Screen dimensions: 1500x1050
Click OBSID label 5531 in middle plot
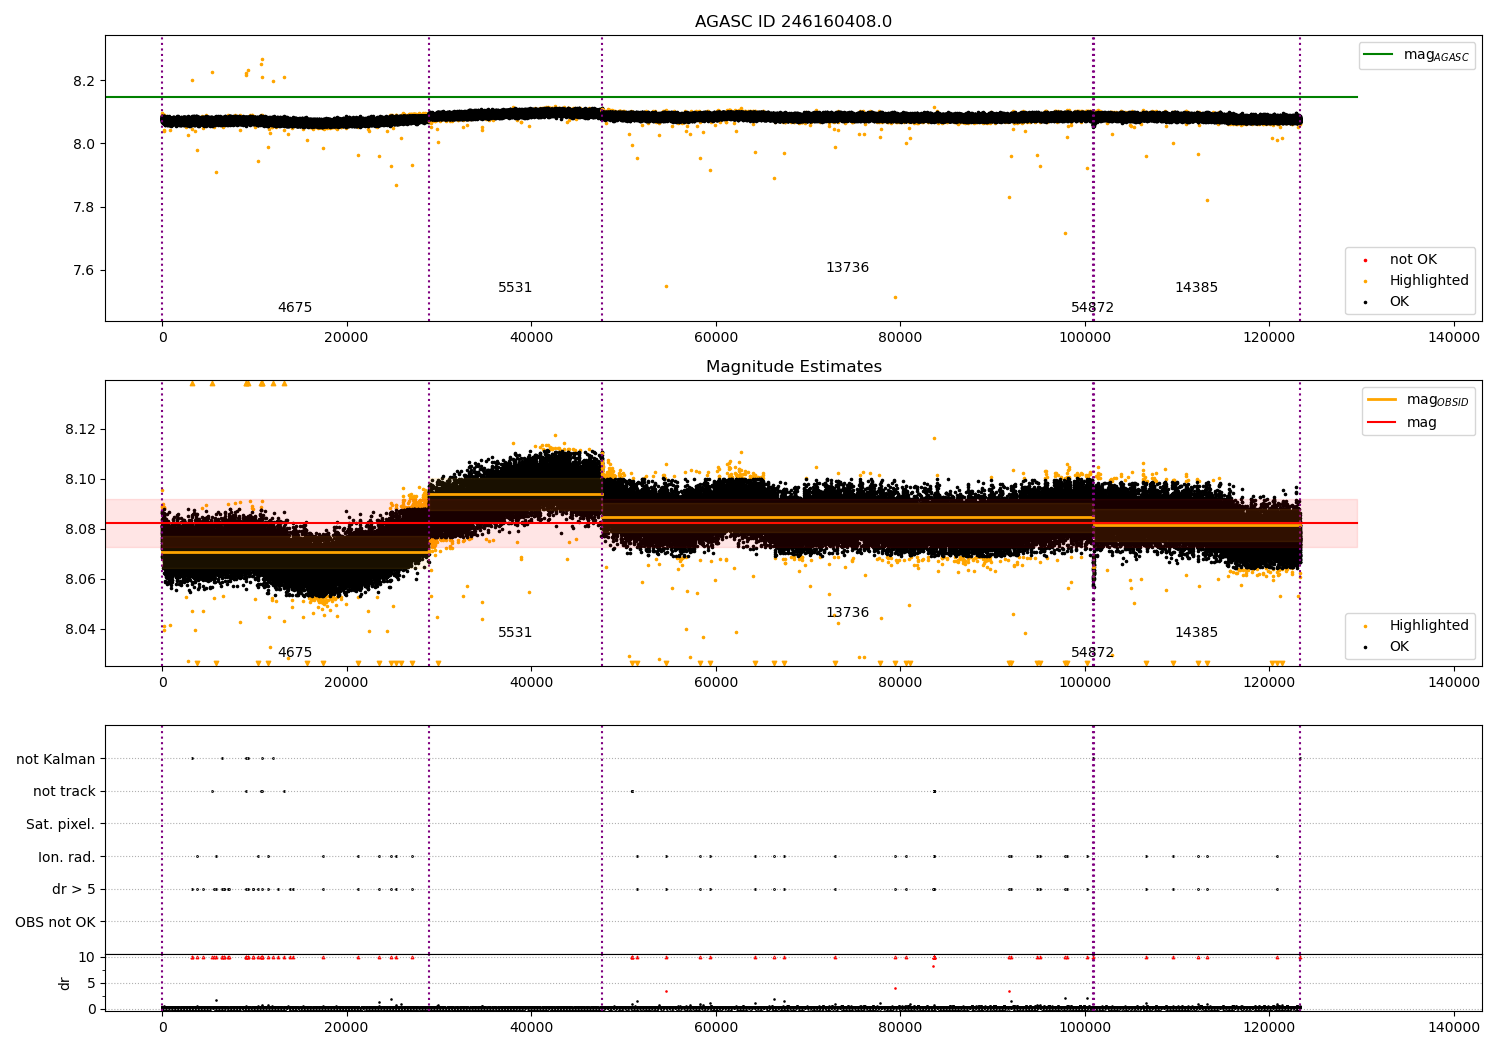pos(515,633)
